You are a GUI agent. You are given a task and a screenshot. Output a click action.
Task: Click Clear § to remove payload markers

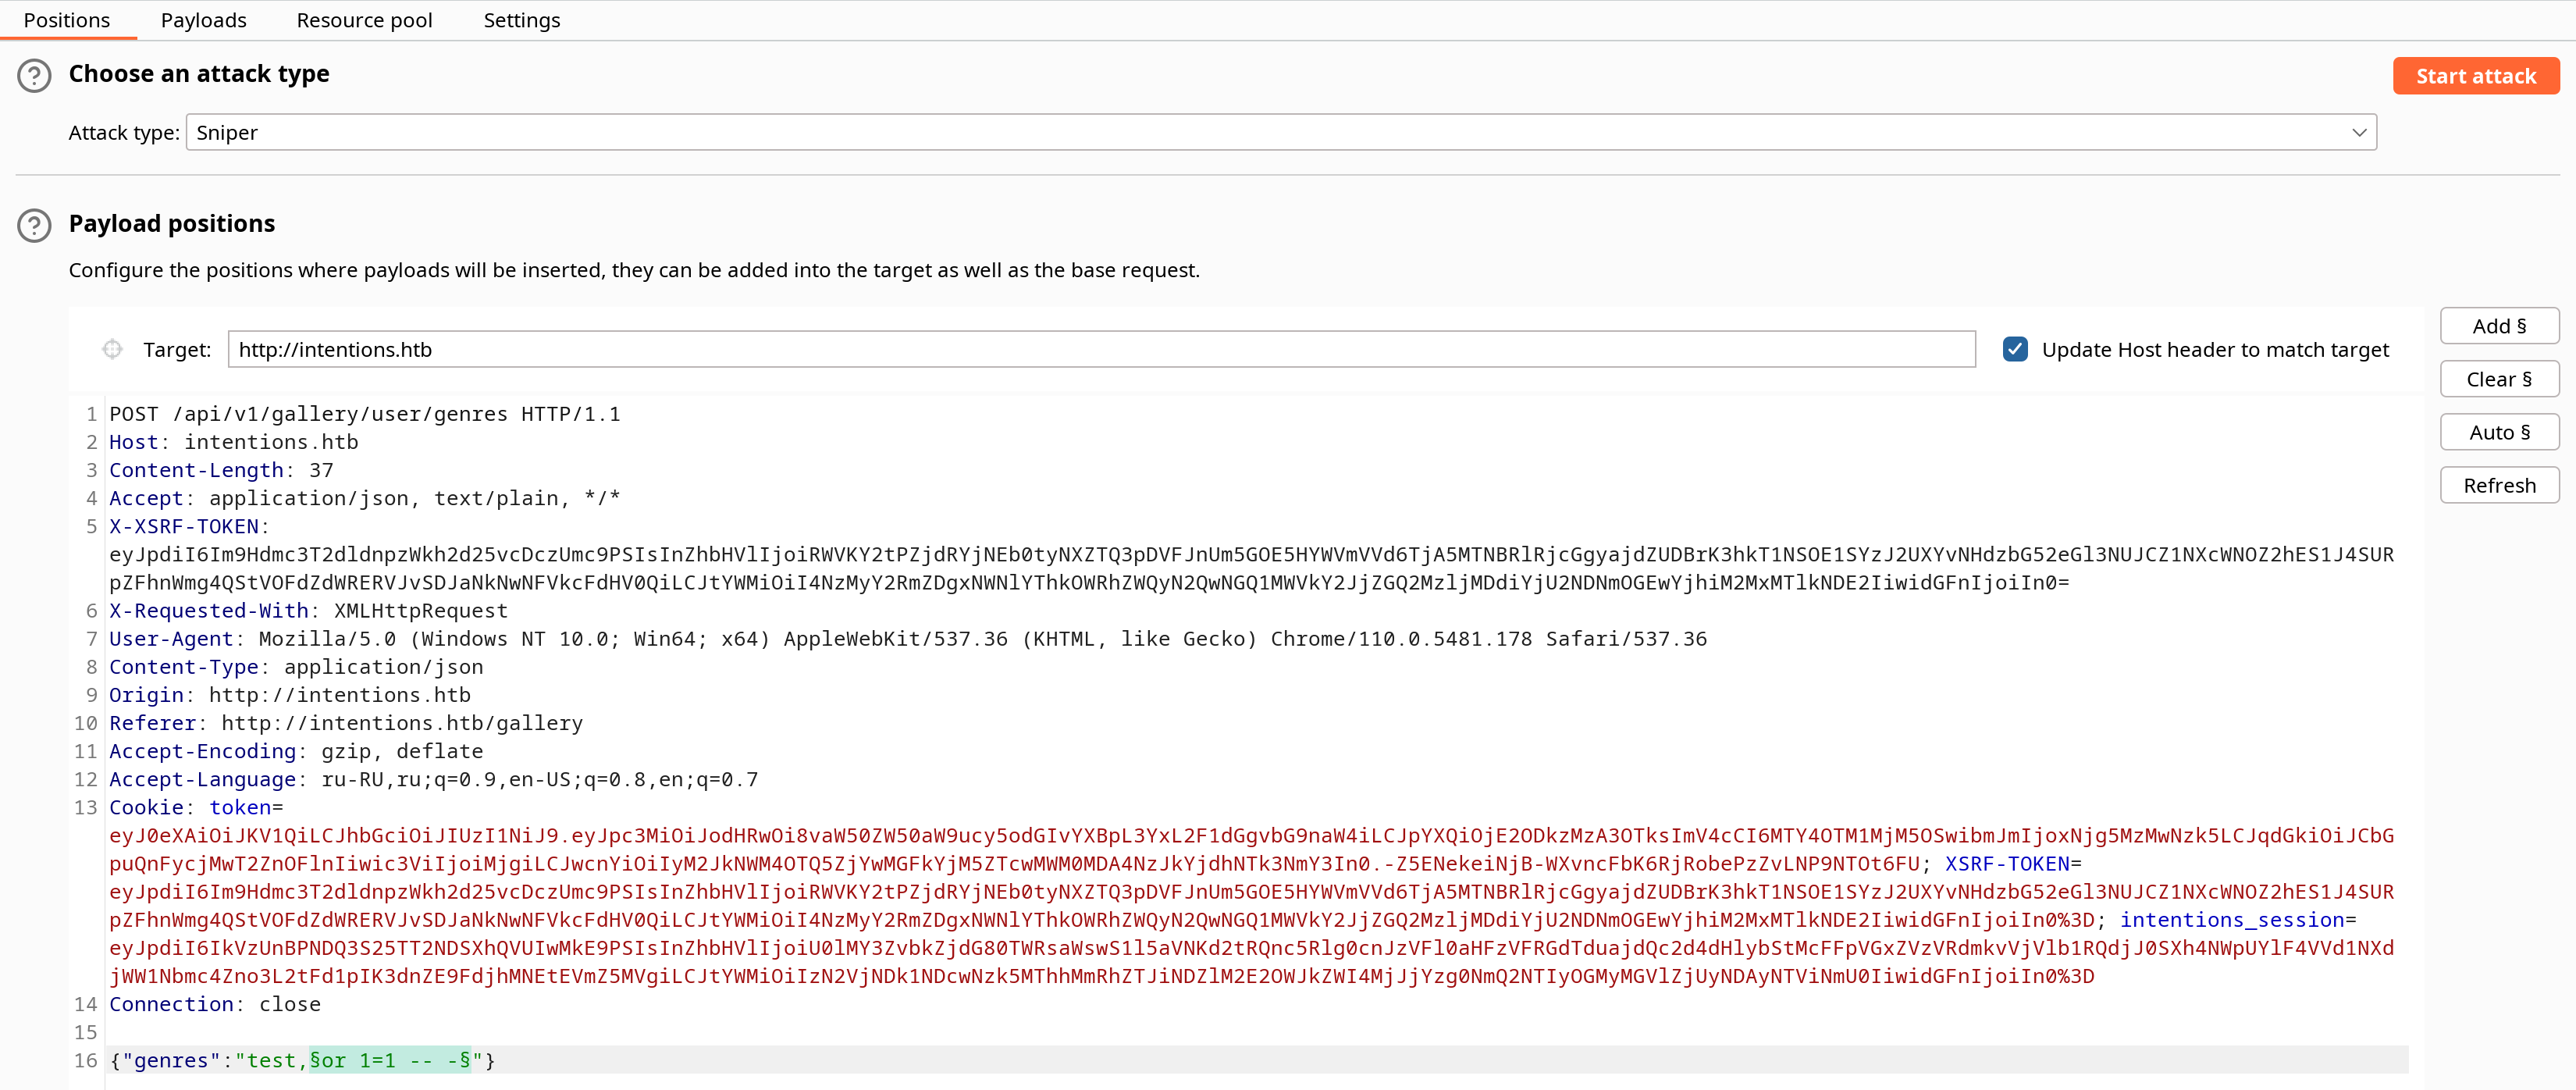2498,380
